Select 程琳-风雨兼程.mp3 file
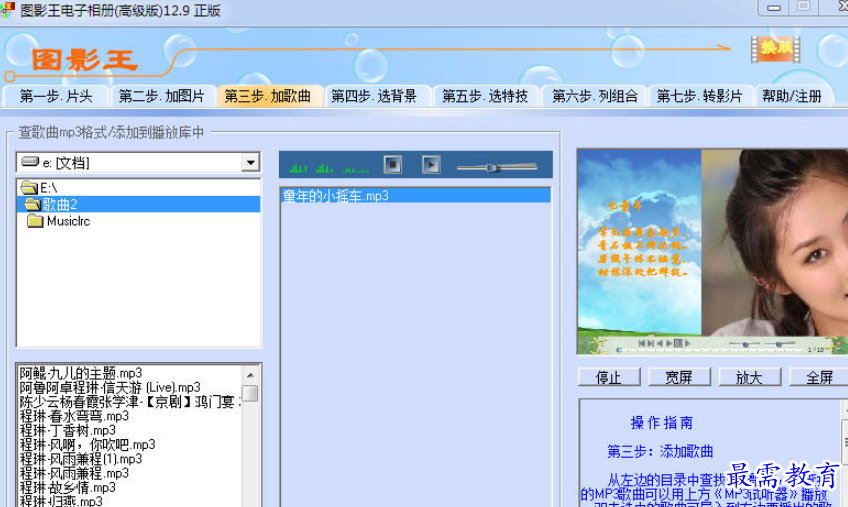The width and height of the screenshot is (848, 507). point(74,473)
